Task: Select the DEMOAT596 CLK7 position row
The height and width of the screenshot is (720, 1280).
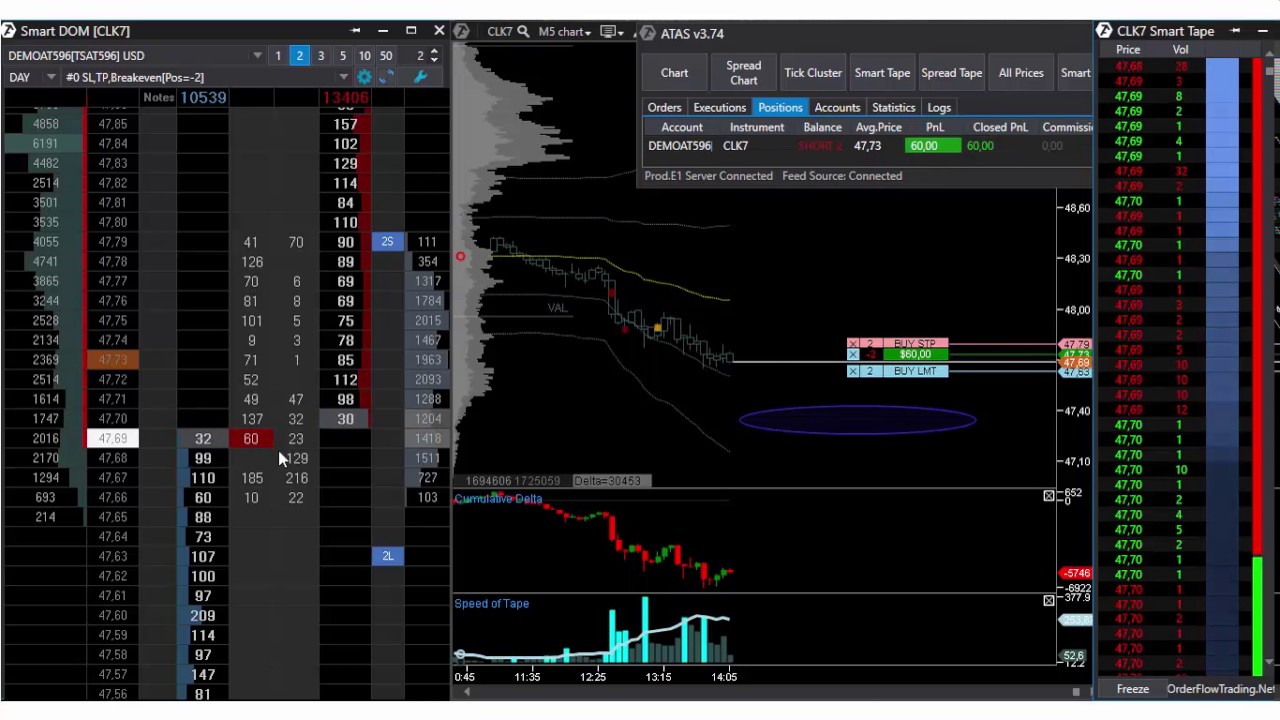Action: click(x=866, y=146)
